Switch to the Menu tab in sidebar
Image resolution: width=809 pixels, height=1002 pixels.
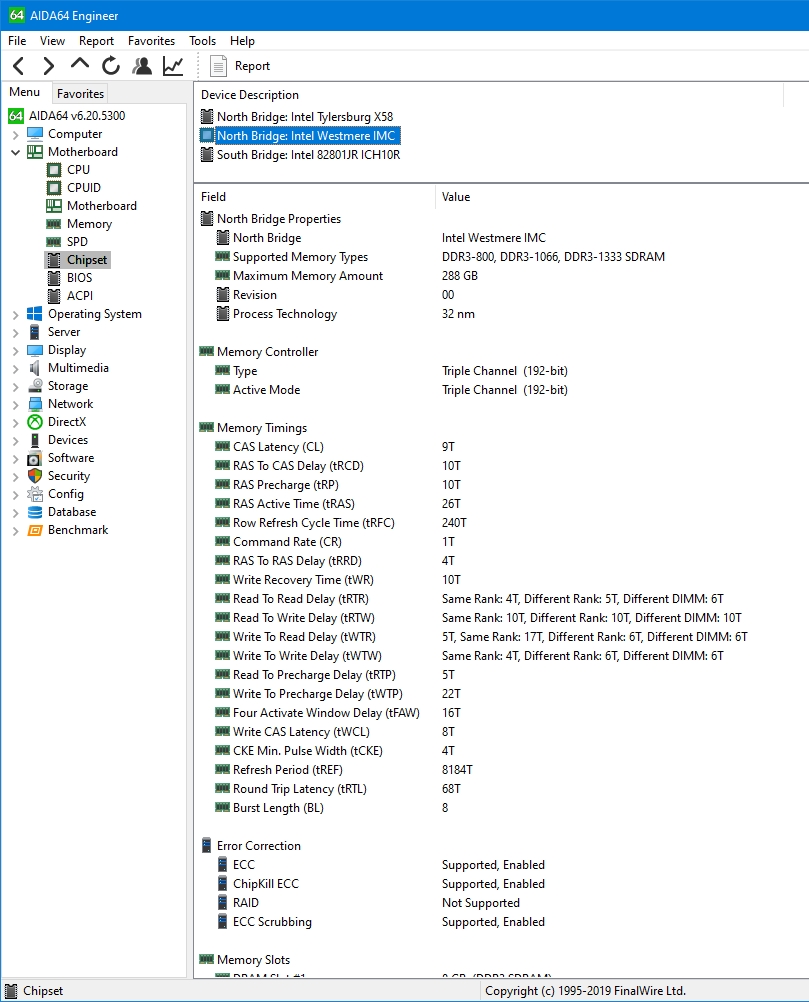pyautogui.click(x=24, y=93)
